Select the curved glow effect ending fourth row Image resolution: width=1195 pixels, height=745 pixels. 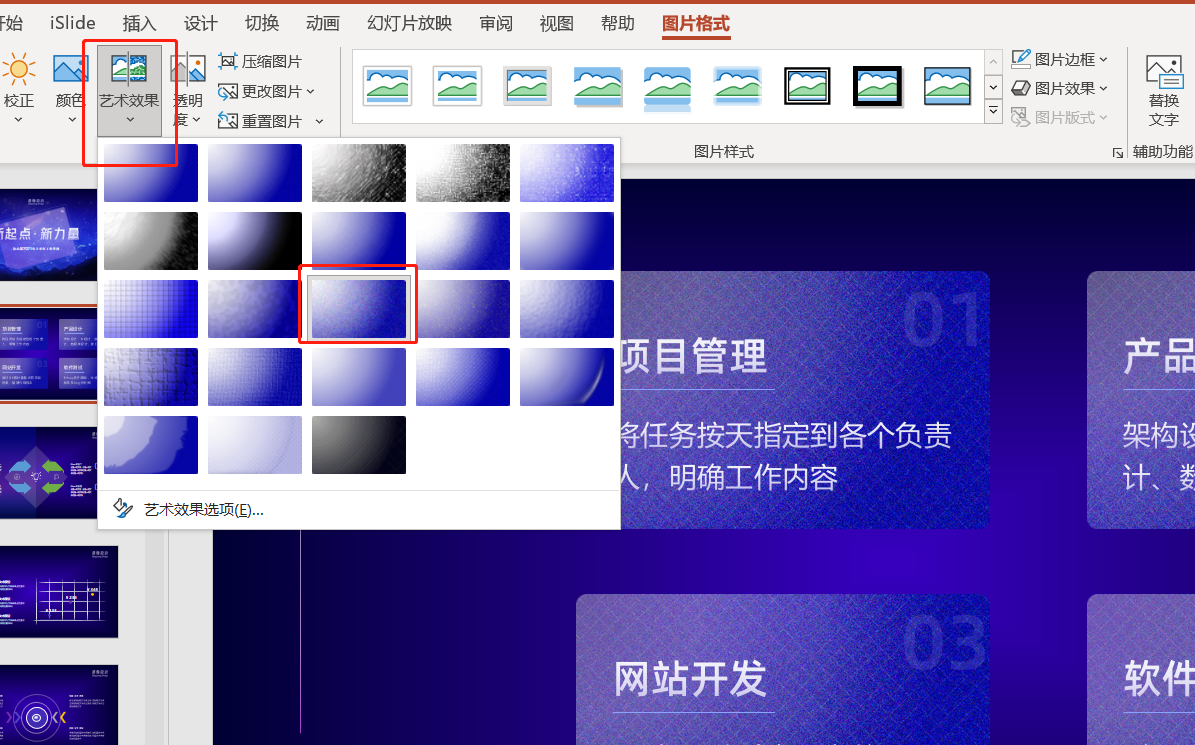pyautogui.click(x=567, y=377)
